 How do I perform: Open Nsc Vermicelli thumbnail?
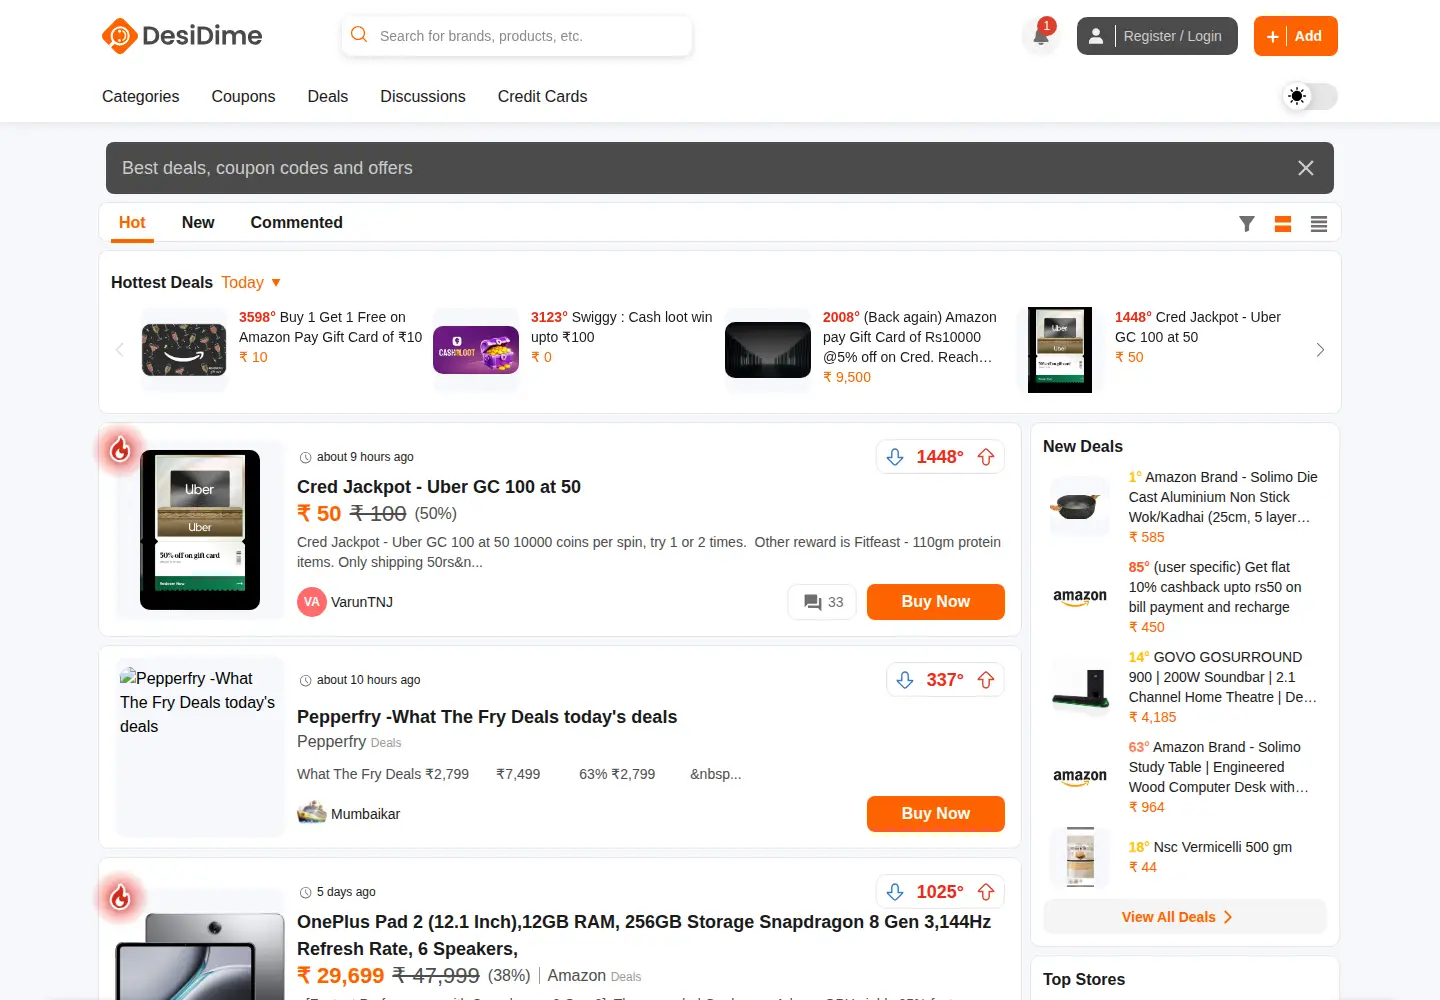point(1080,857)
